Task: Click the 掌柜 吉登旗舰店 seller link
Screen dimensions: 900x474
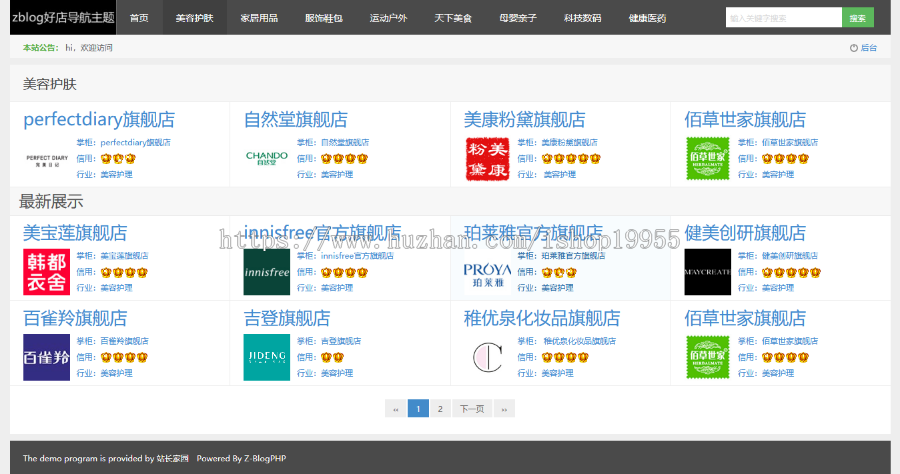Action: click(x=341, y=341)
